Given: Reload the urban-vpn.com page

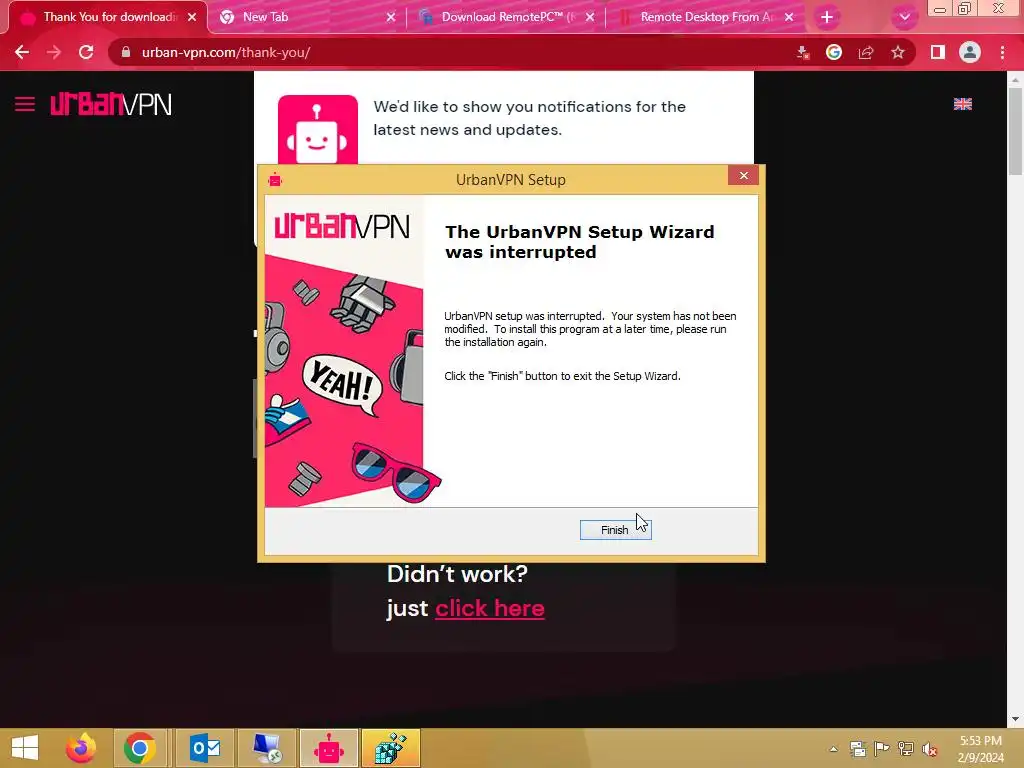Looking at the screenshot, I should [86, 52].
